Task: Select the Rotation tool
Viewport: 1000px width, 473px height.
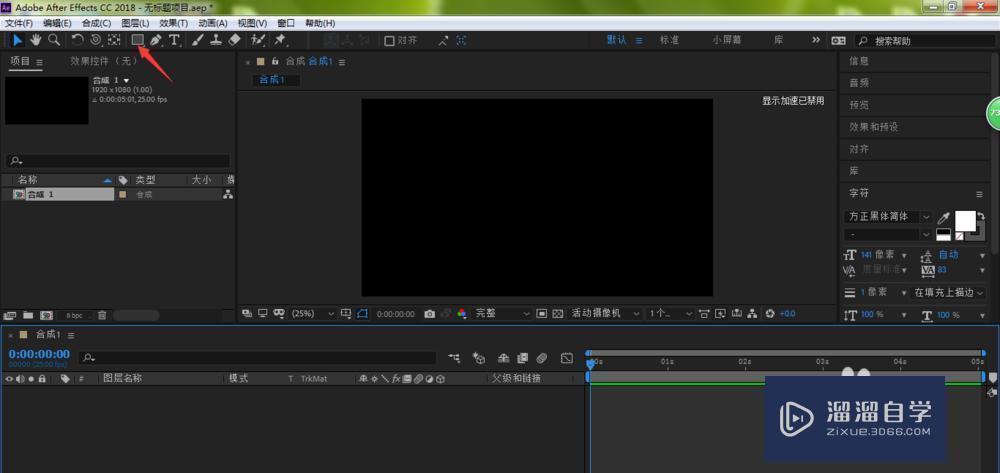Action: (x=77, y=40)
